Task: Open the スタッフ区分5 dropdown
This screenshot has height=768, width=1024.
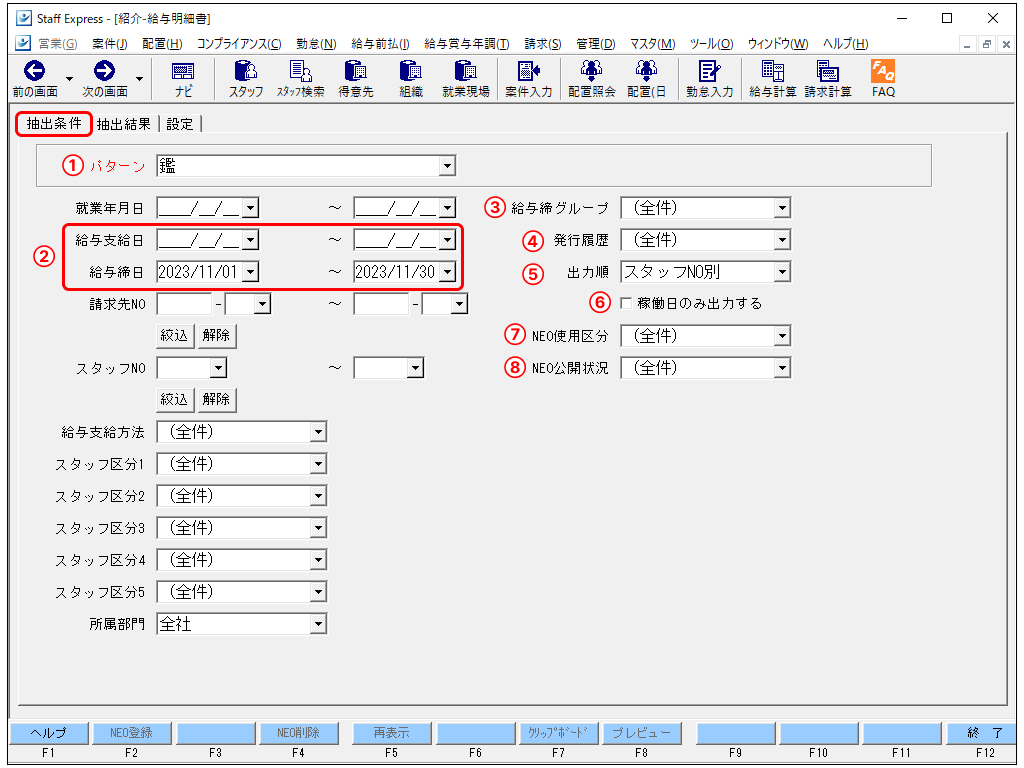Action: click(x=317, y=592)
